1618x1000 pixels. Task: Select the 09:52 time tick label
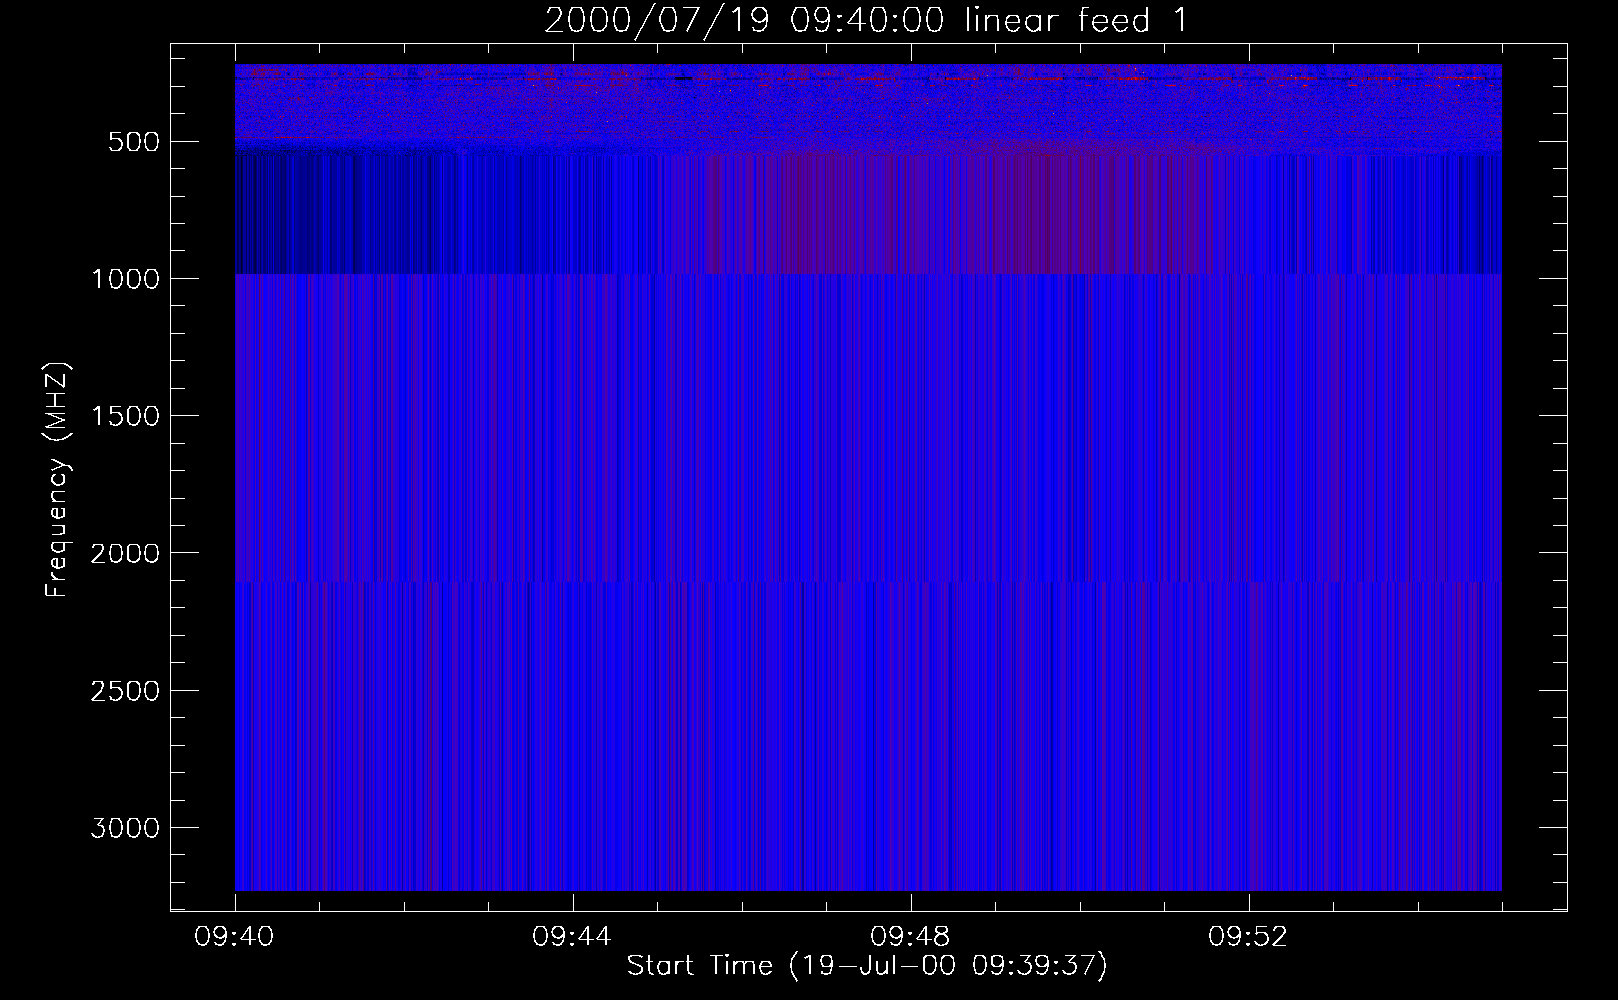click(1248, 937)
